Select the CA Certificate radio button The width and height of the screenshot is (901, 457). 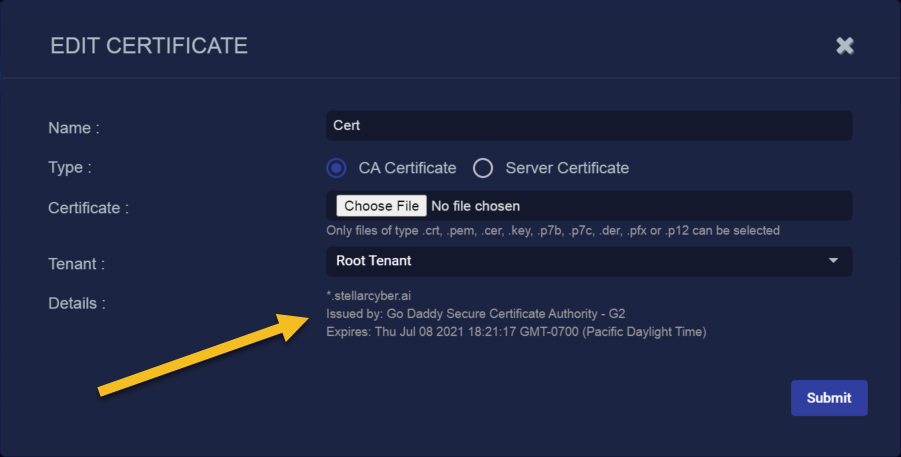click(x=337, y=168)
